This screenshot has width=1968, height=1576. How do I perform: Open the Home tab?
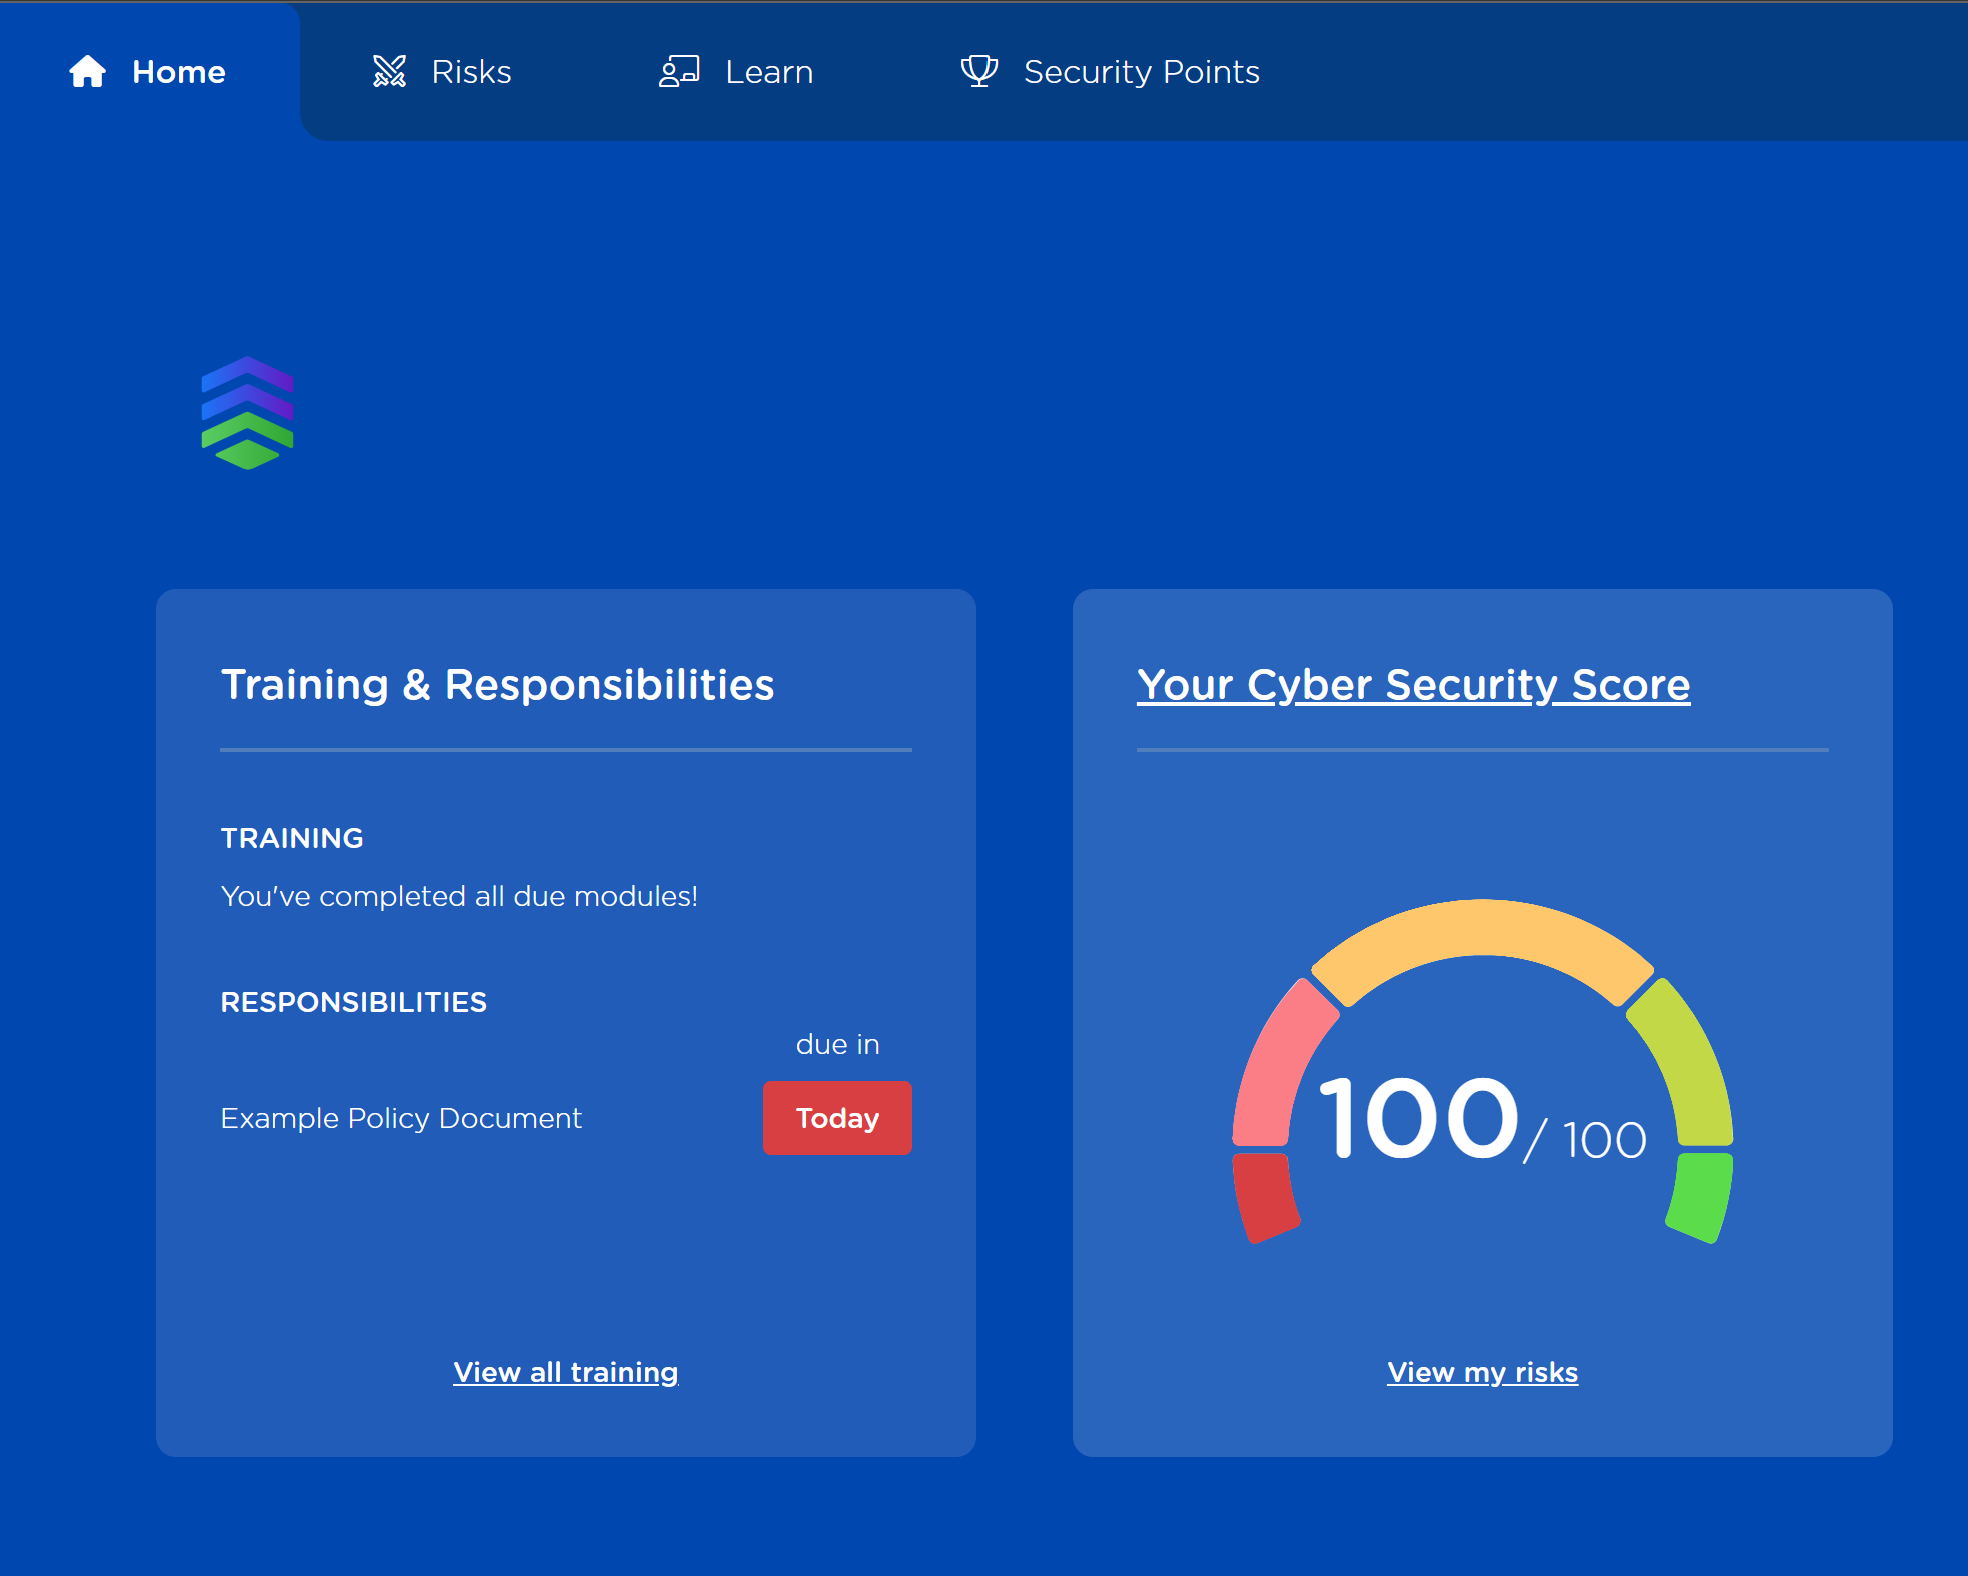[149, 72]
